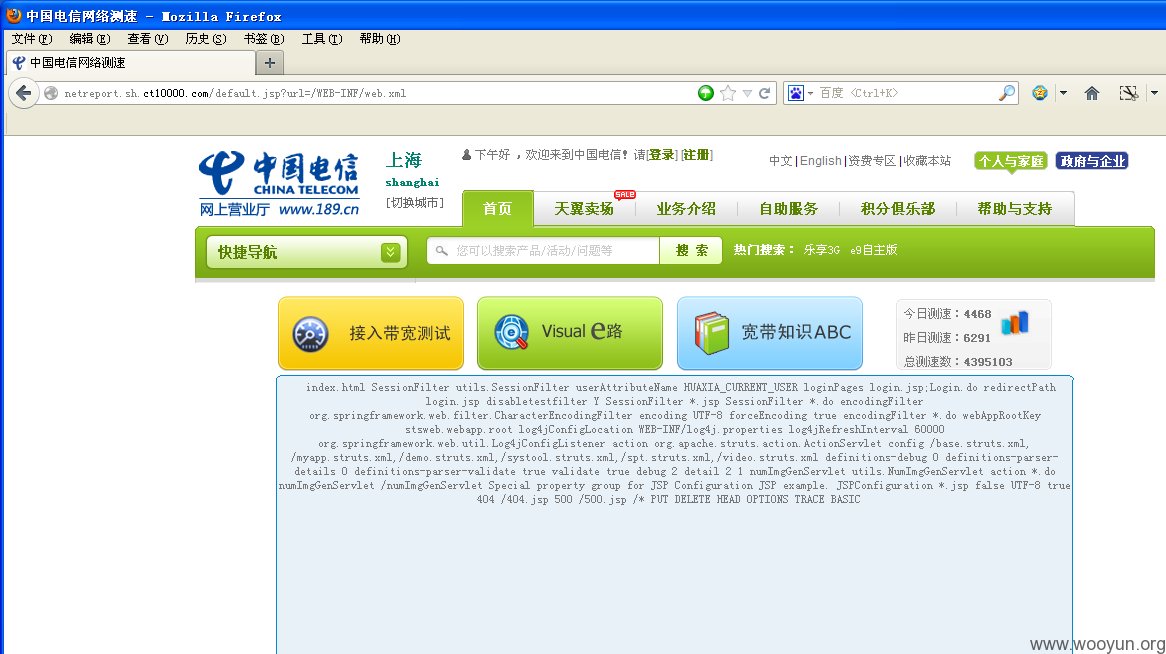
Task: Click the 切换城市 link
Action: point(414,202)
